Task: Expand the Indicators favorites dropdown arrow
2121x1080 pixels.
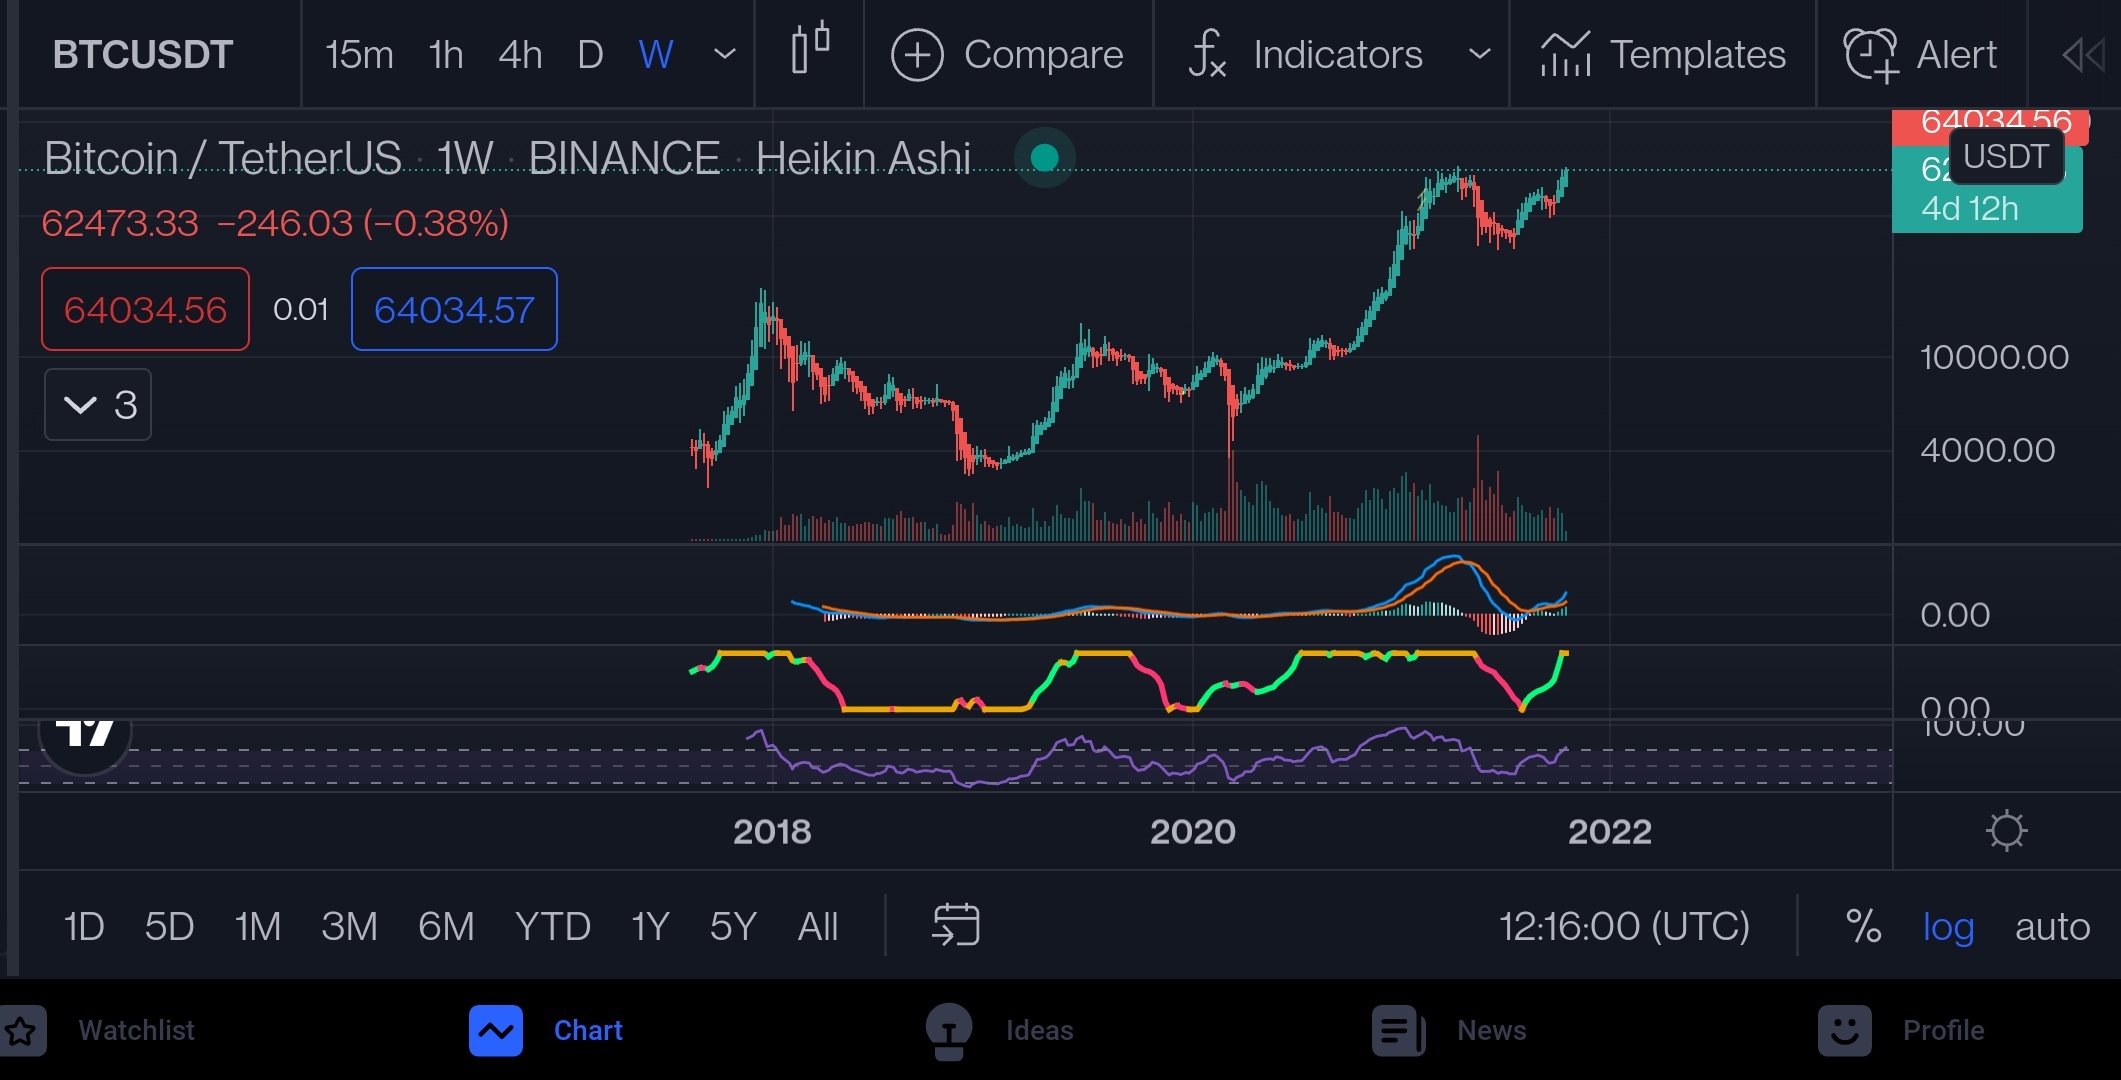Action: tap(1479, 55)
